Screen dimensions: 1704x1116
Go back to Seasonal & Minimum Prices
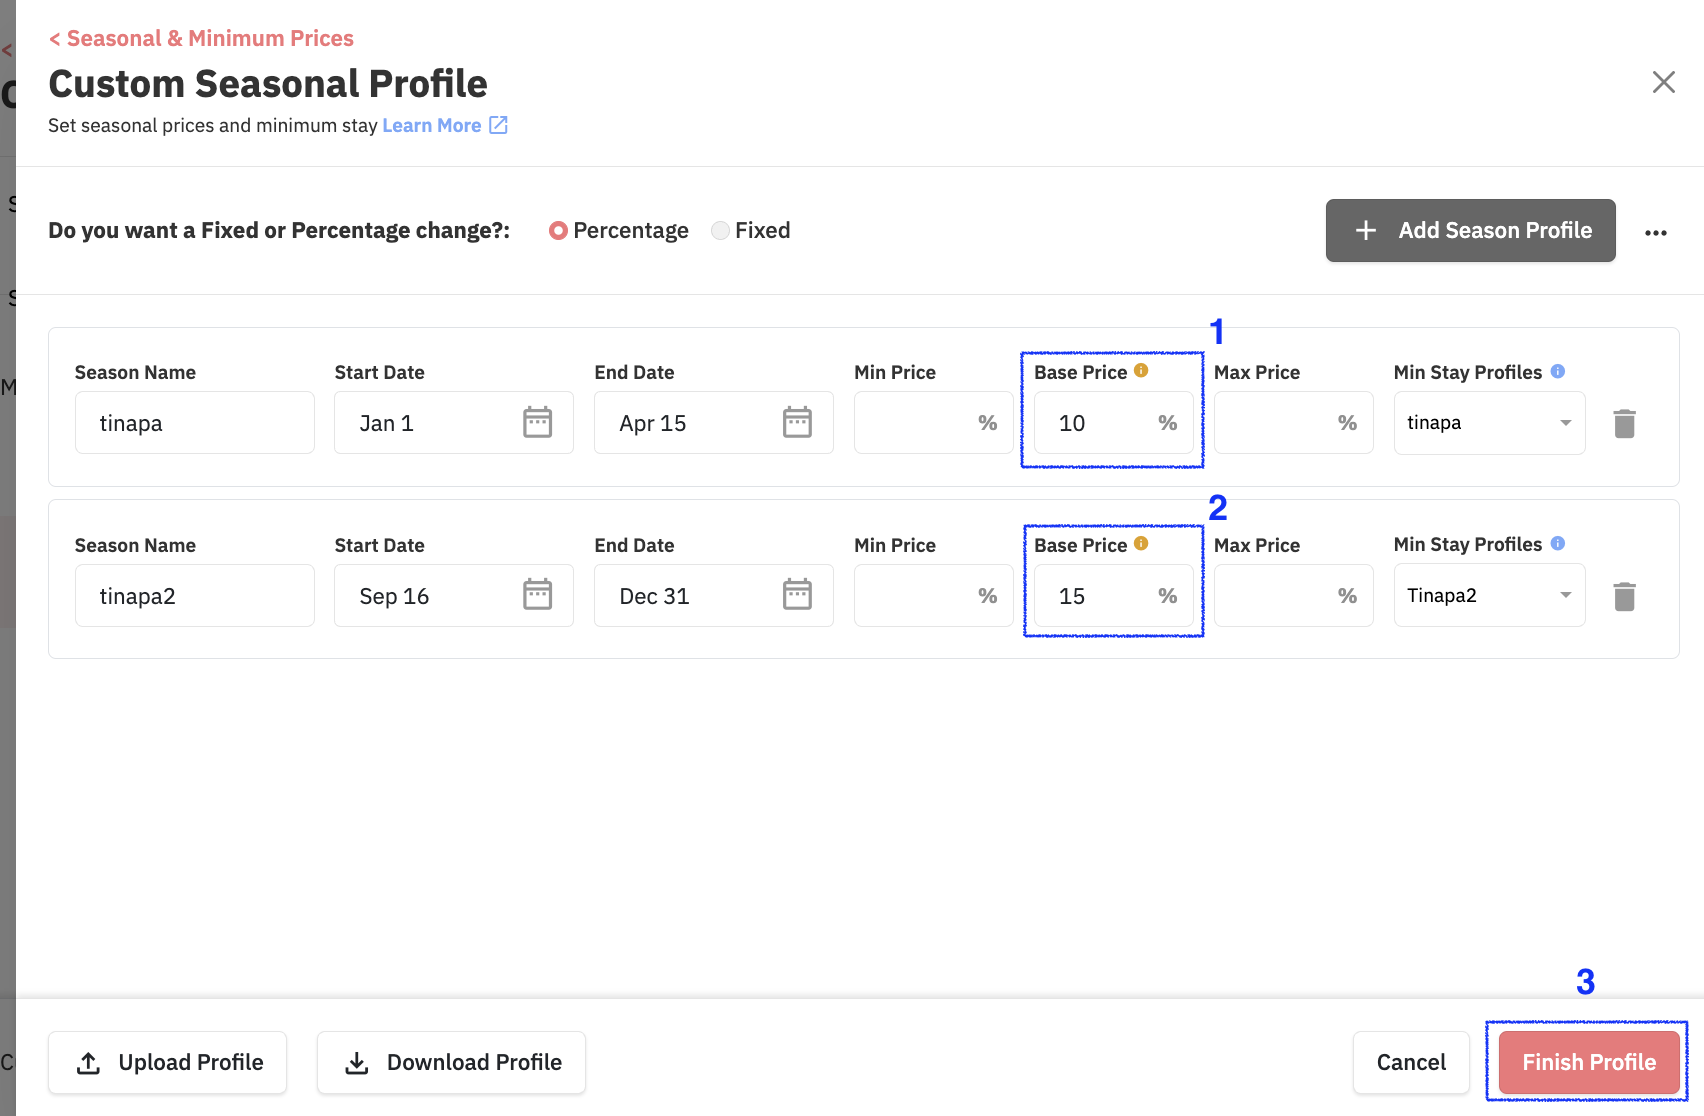[x=201, y=38]
